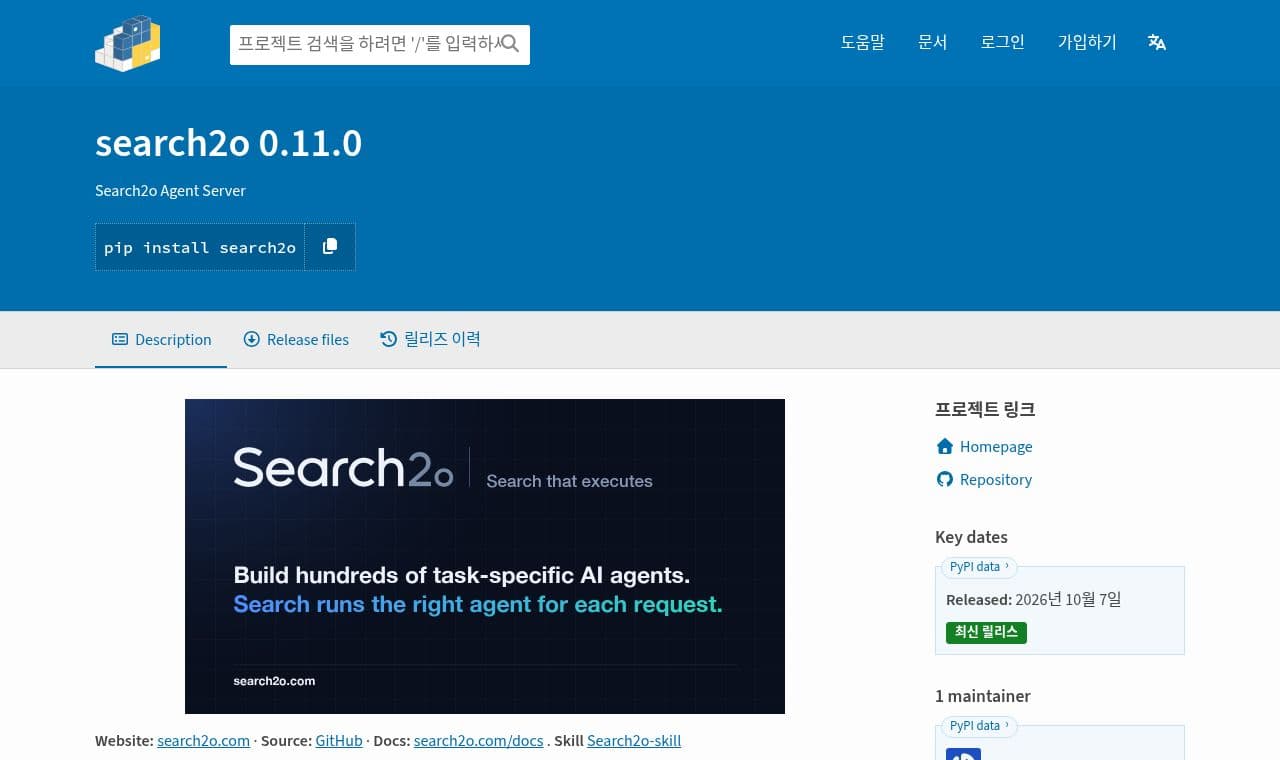Click the 프로젝트 링크 heading

[x=985, y=409]
